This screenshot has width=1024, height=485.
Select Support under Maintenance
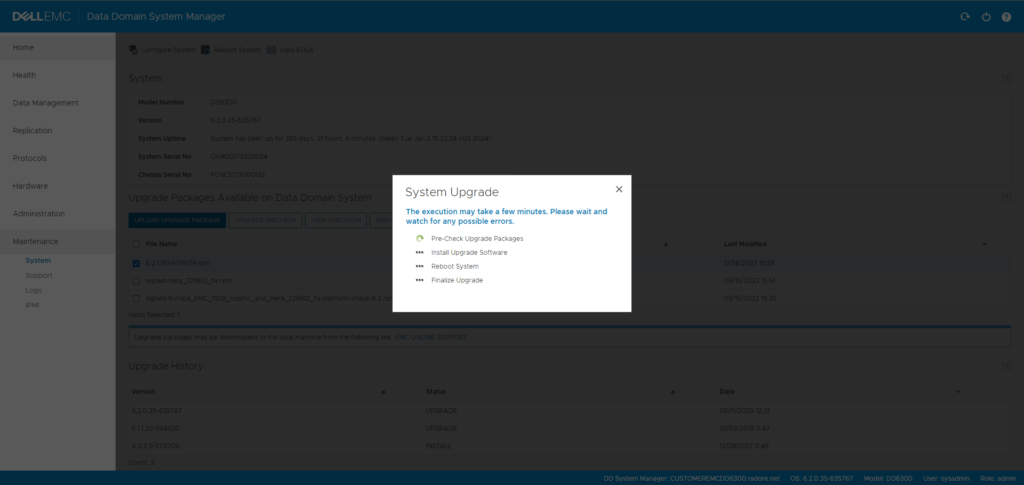39,274
